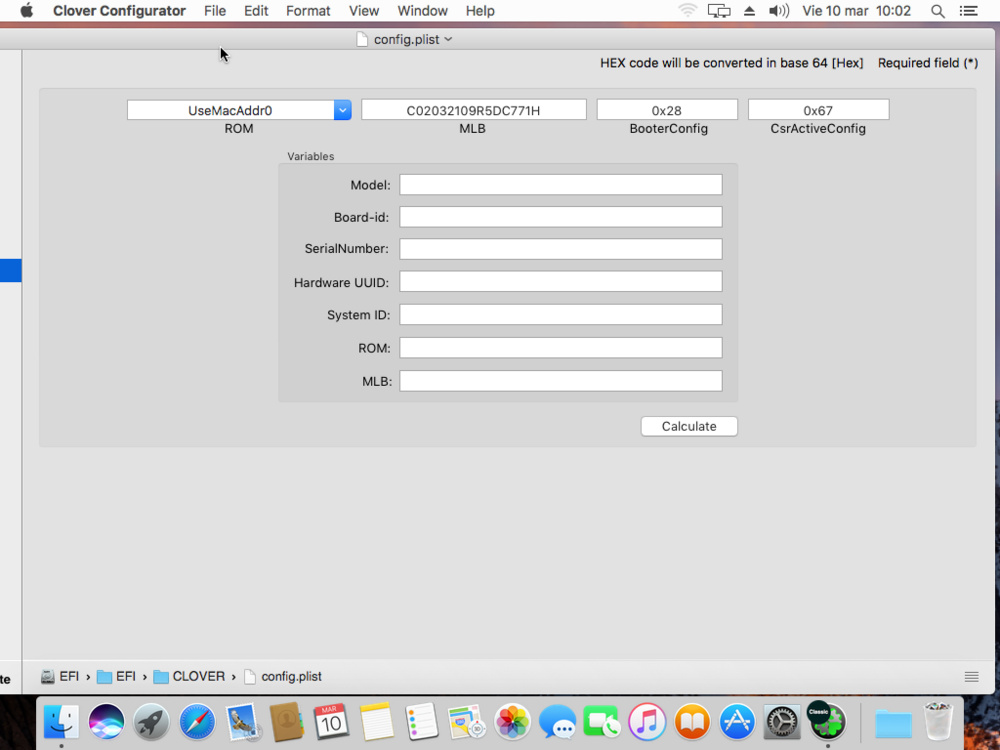Click the volume speaker icon
The width and height of the screenshot is (1000, 750).
(779, 11)
